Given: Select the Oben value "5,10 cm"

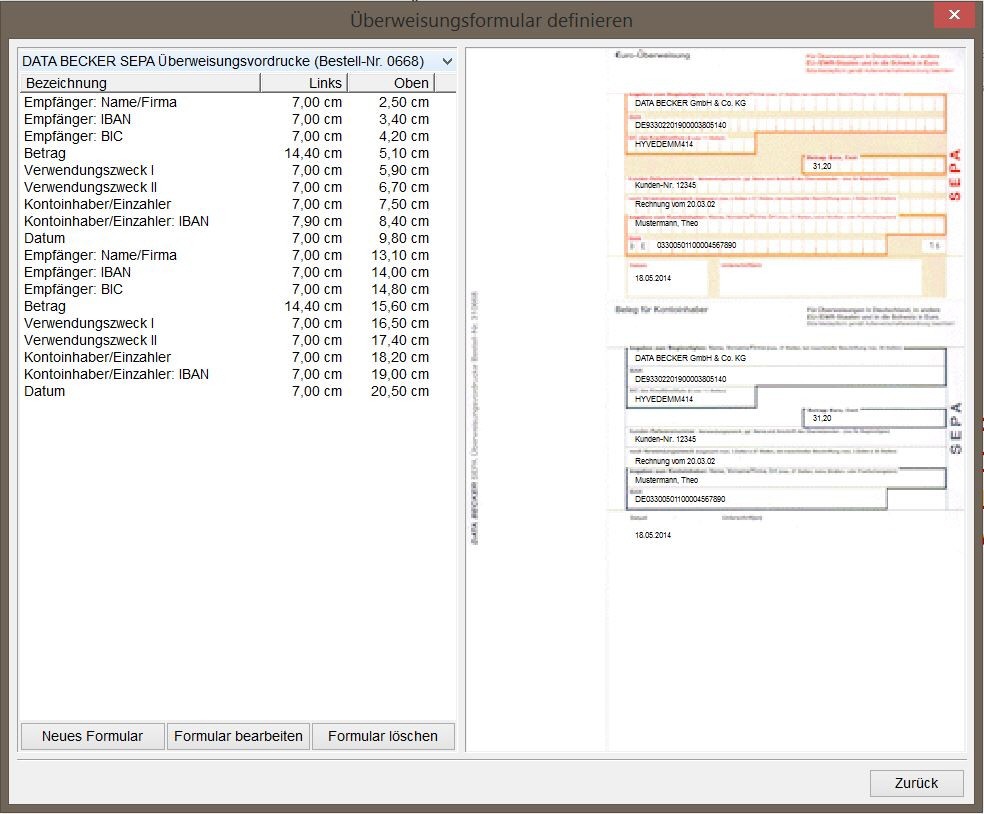Looking at the screenshot, I should (404, 153).
